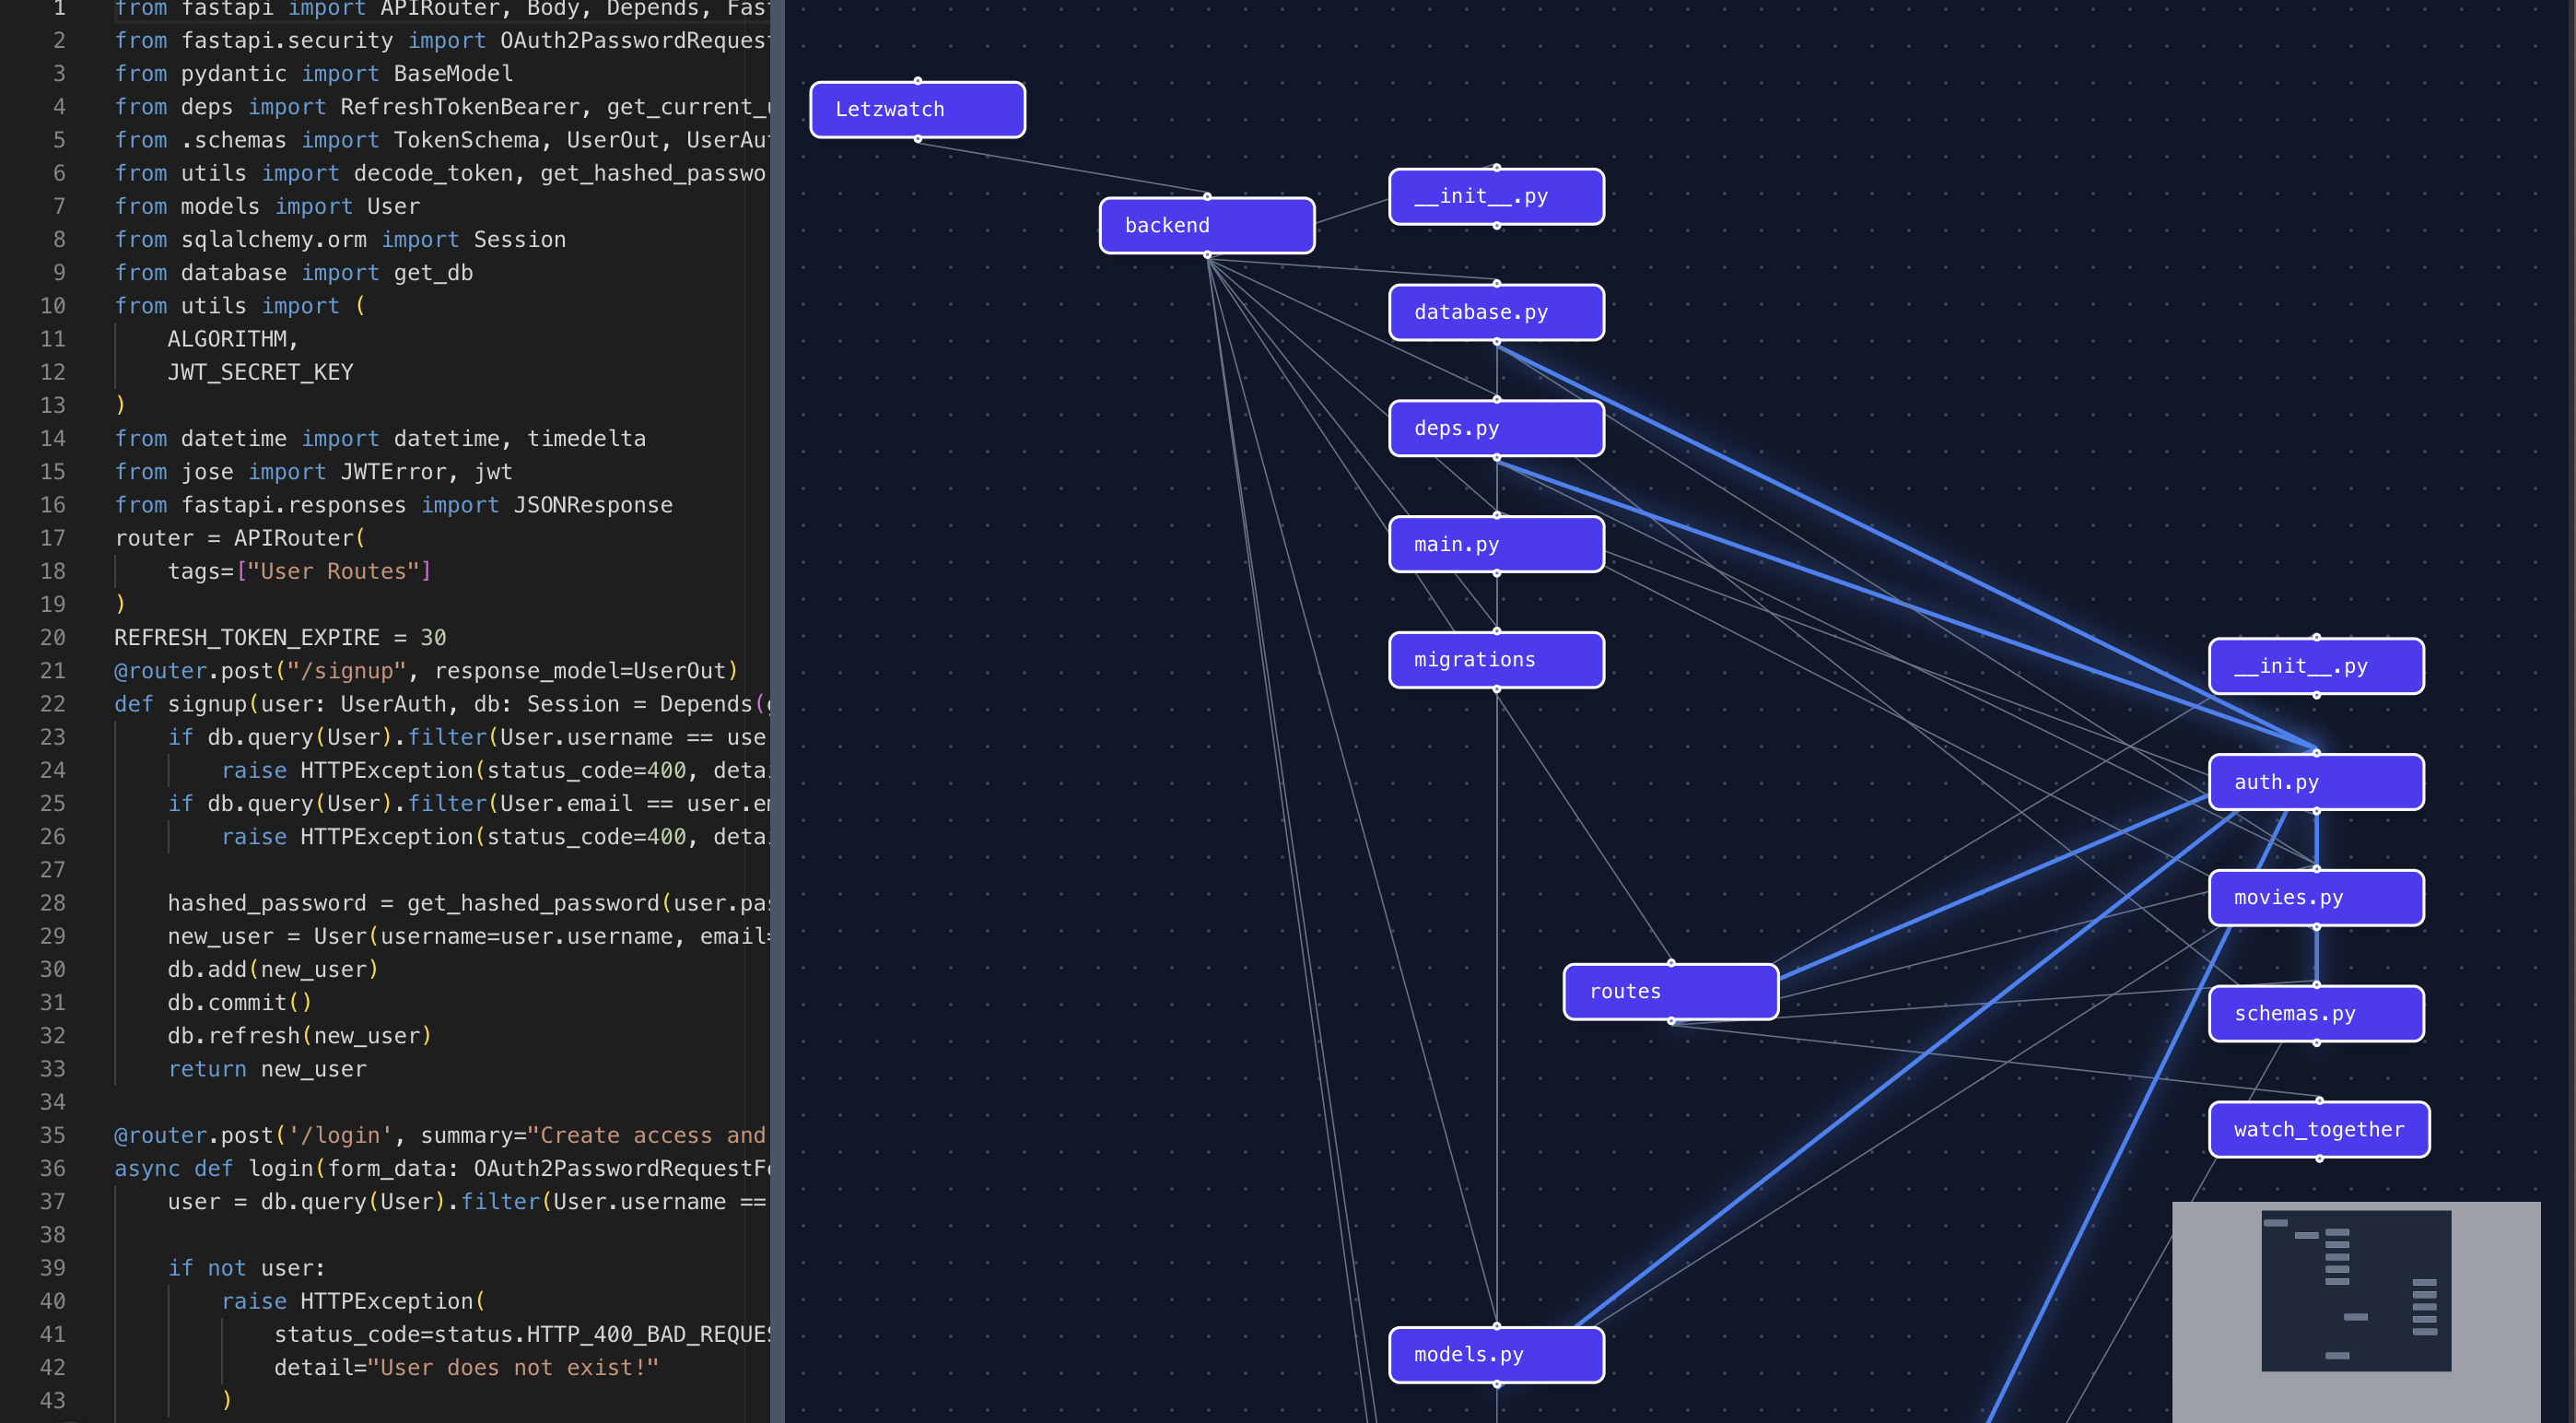This screenshot has height=1423, width=2576.
Task: Click the highlighted auth.py node
Action: pyautogui.click(x=2315, y=783)
